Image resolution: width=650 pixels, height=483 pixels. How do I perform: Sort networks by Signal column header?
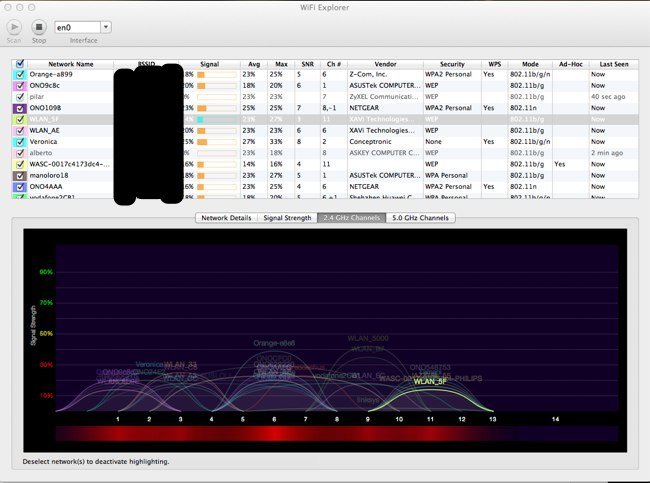(210, 63)
